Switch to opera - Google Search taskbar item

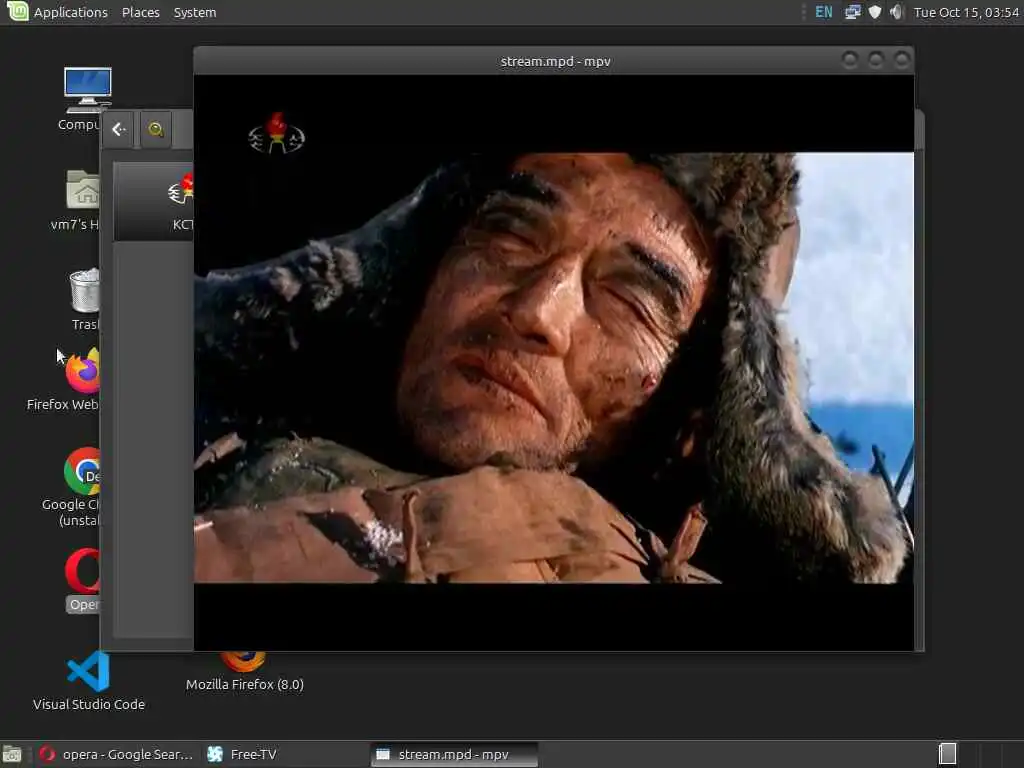(116, 754)
